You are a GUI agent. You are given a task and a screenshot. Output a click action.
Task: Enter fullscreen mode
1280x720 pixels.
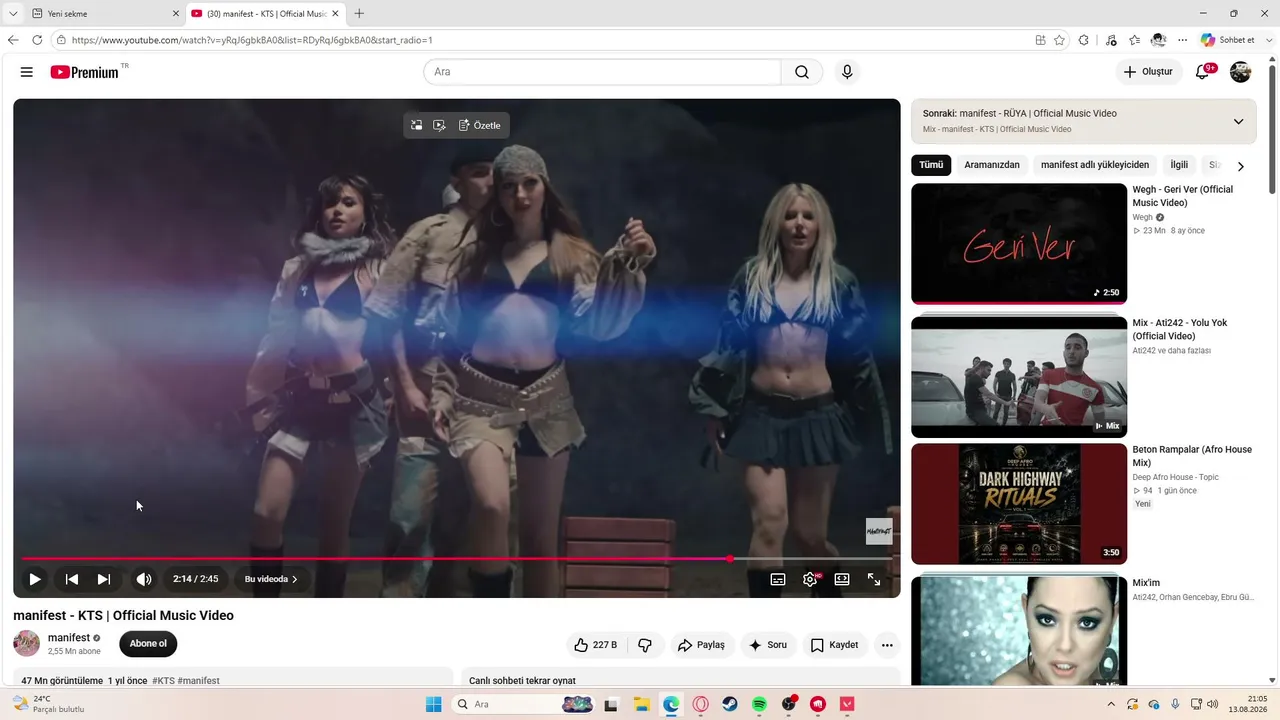coord(874,579)
